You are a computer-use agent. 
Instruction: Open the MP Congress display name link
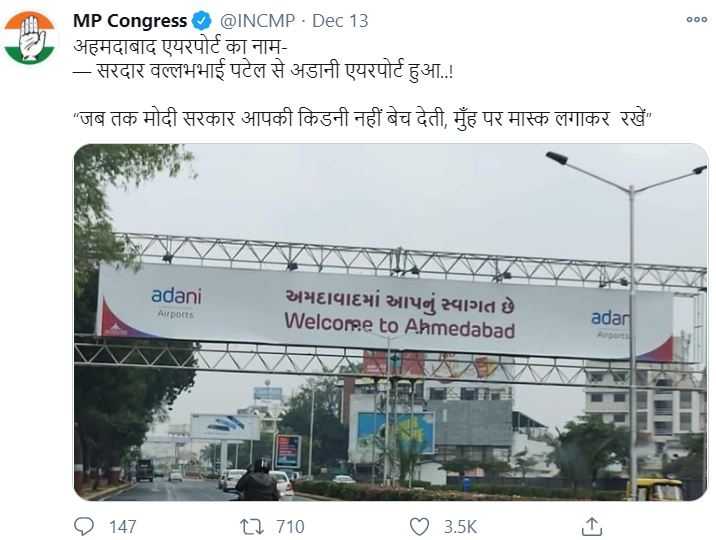130,21
